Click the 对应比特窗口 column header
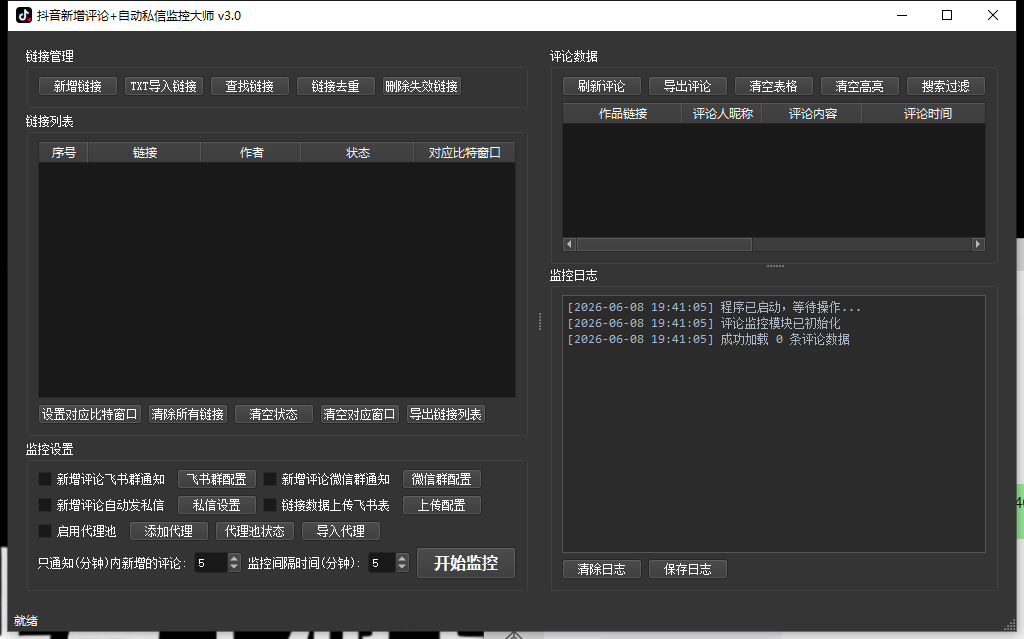 tap(464, 153)
